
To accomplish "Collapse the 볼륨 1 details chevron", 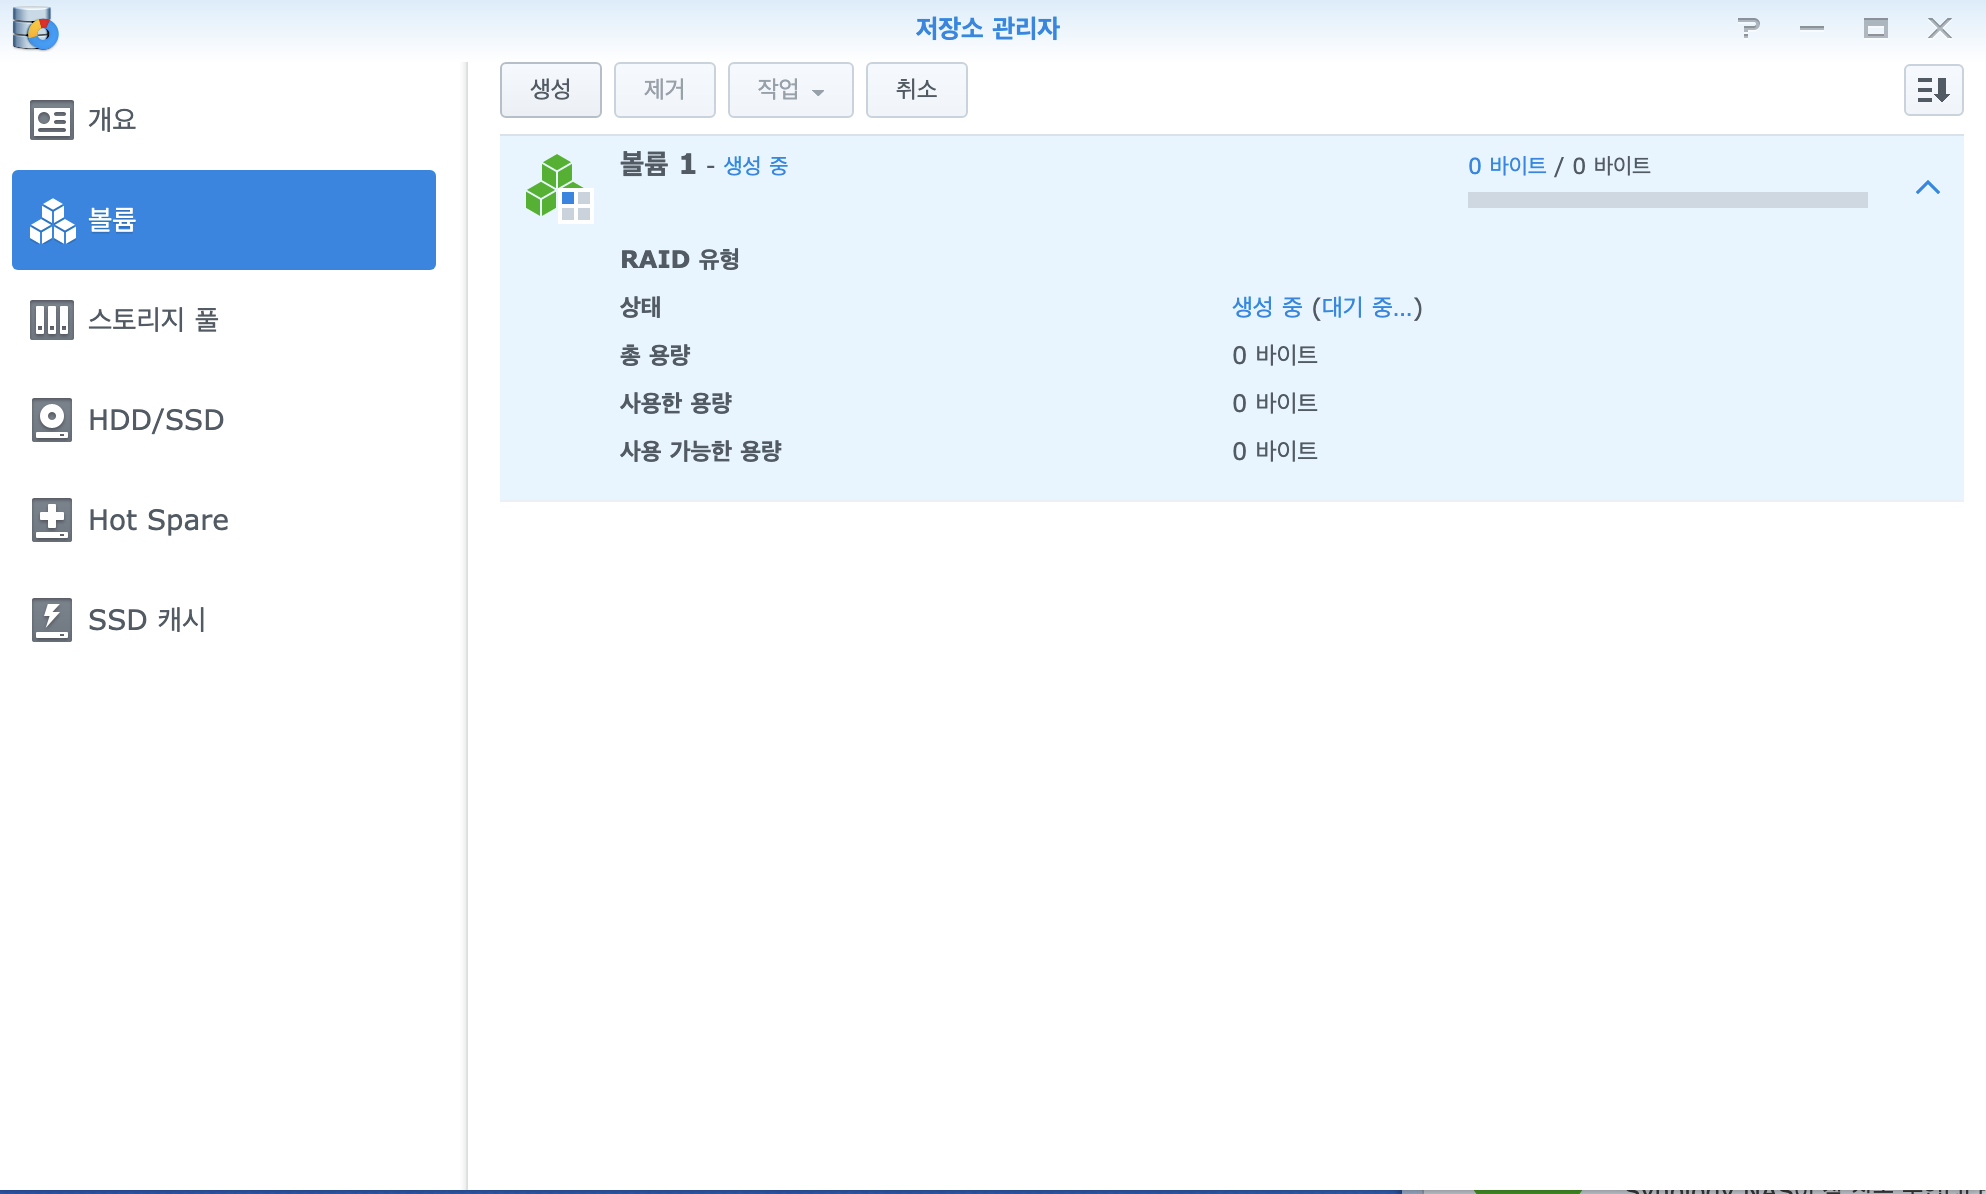I will tap(1927, 187).
